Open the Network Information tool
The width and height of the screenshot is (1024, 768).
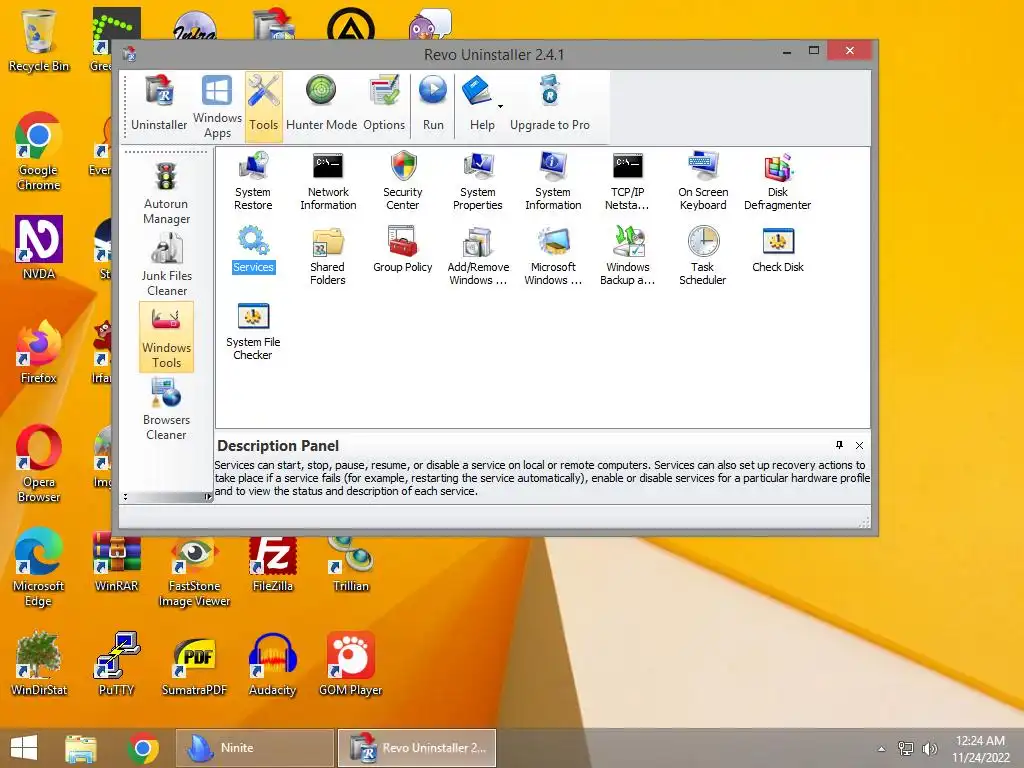pos(328,181)
